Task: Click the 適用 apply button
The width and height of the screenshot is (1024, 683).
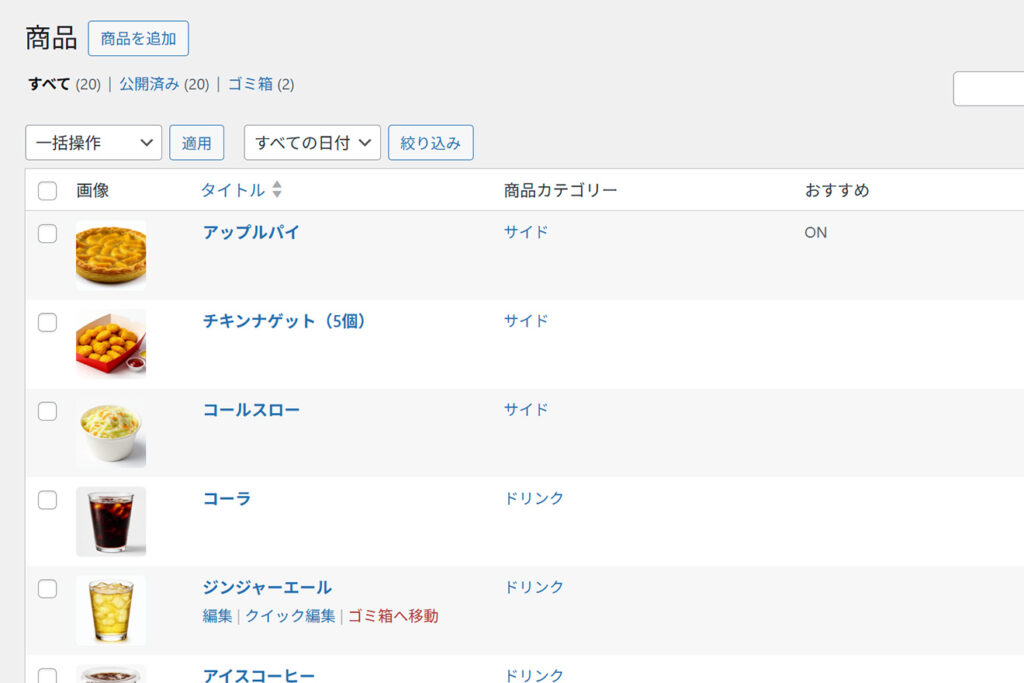Action: click(x=196, y=143)
